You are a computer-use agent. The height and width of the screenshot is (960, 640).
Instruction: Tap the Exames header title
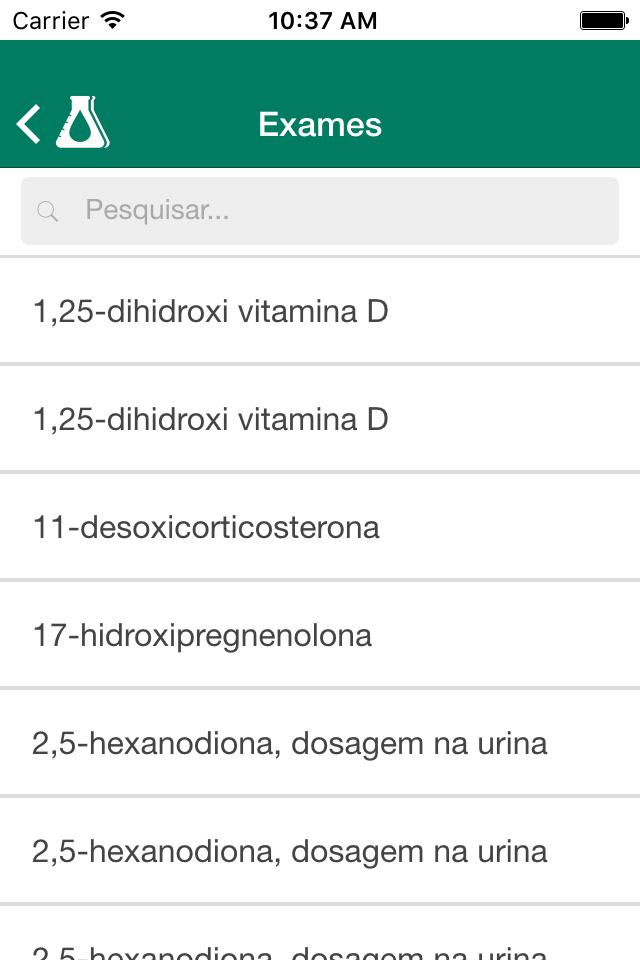point(320,125)
